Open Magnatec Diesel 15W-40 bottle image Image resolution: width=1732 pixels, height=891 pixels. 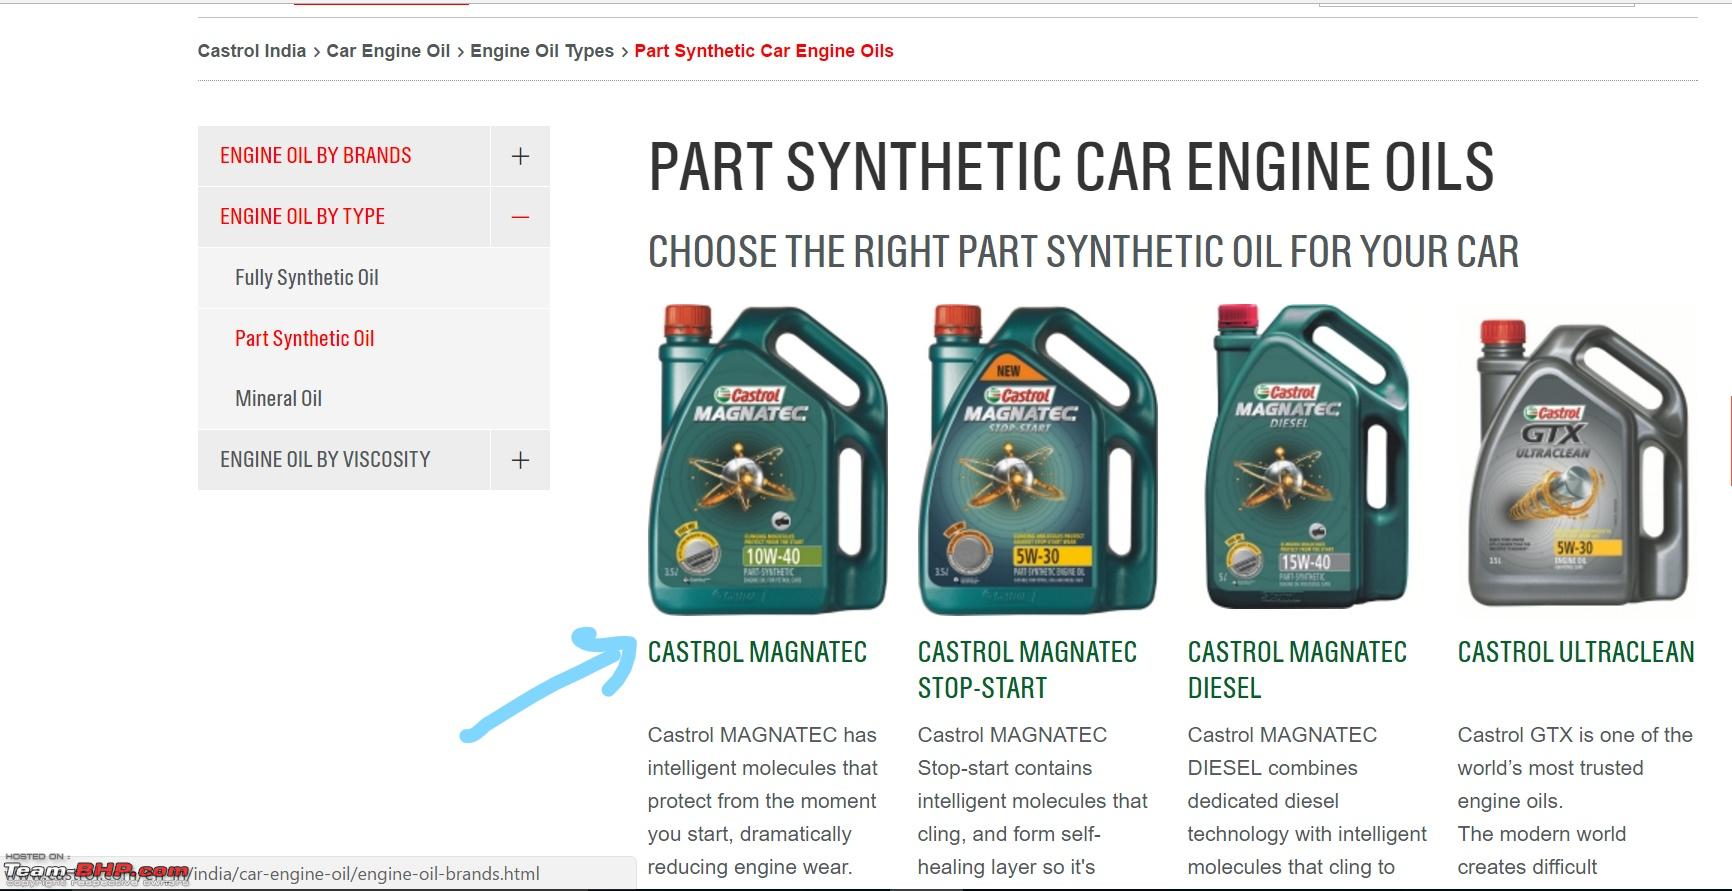pyautogui.click(x=1308, y=457)
